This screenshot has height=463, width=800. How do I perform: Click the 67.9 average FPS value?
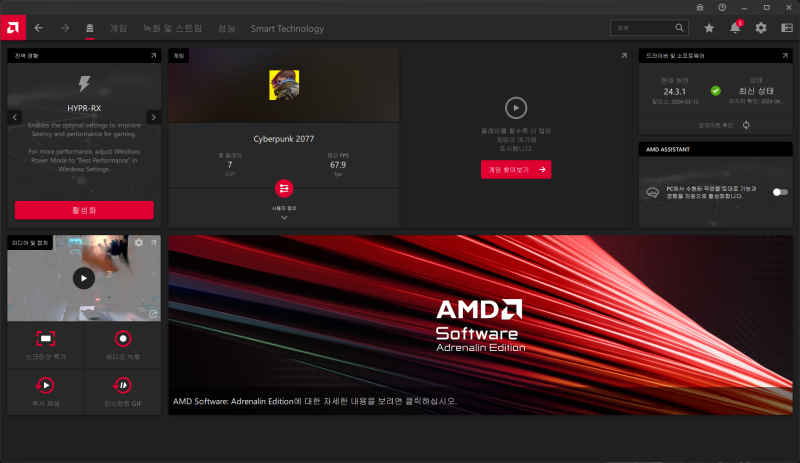click(x=338, y=165)
